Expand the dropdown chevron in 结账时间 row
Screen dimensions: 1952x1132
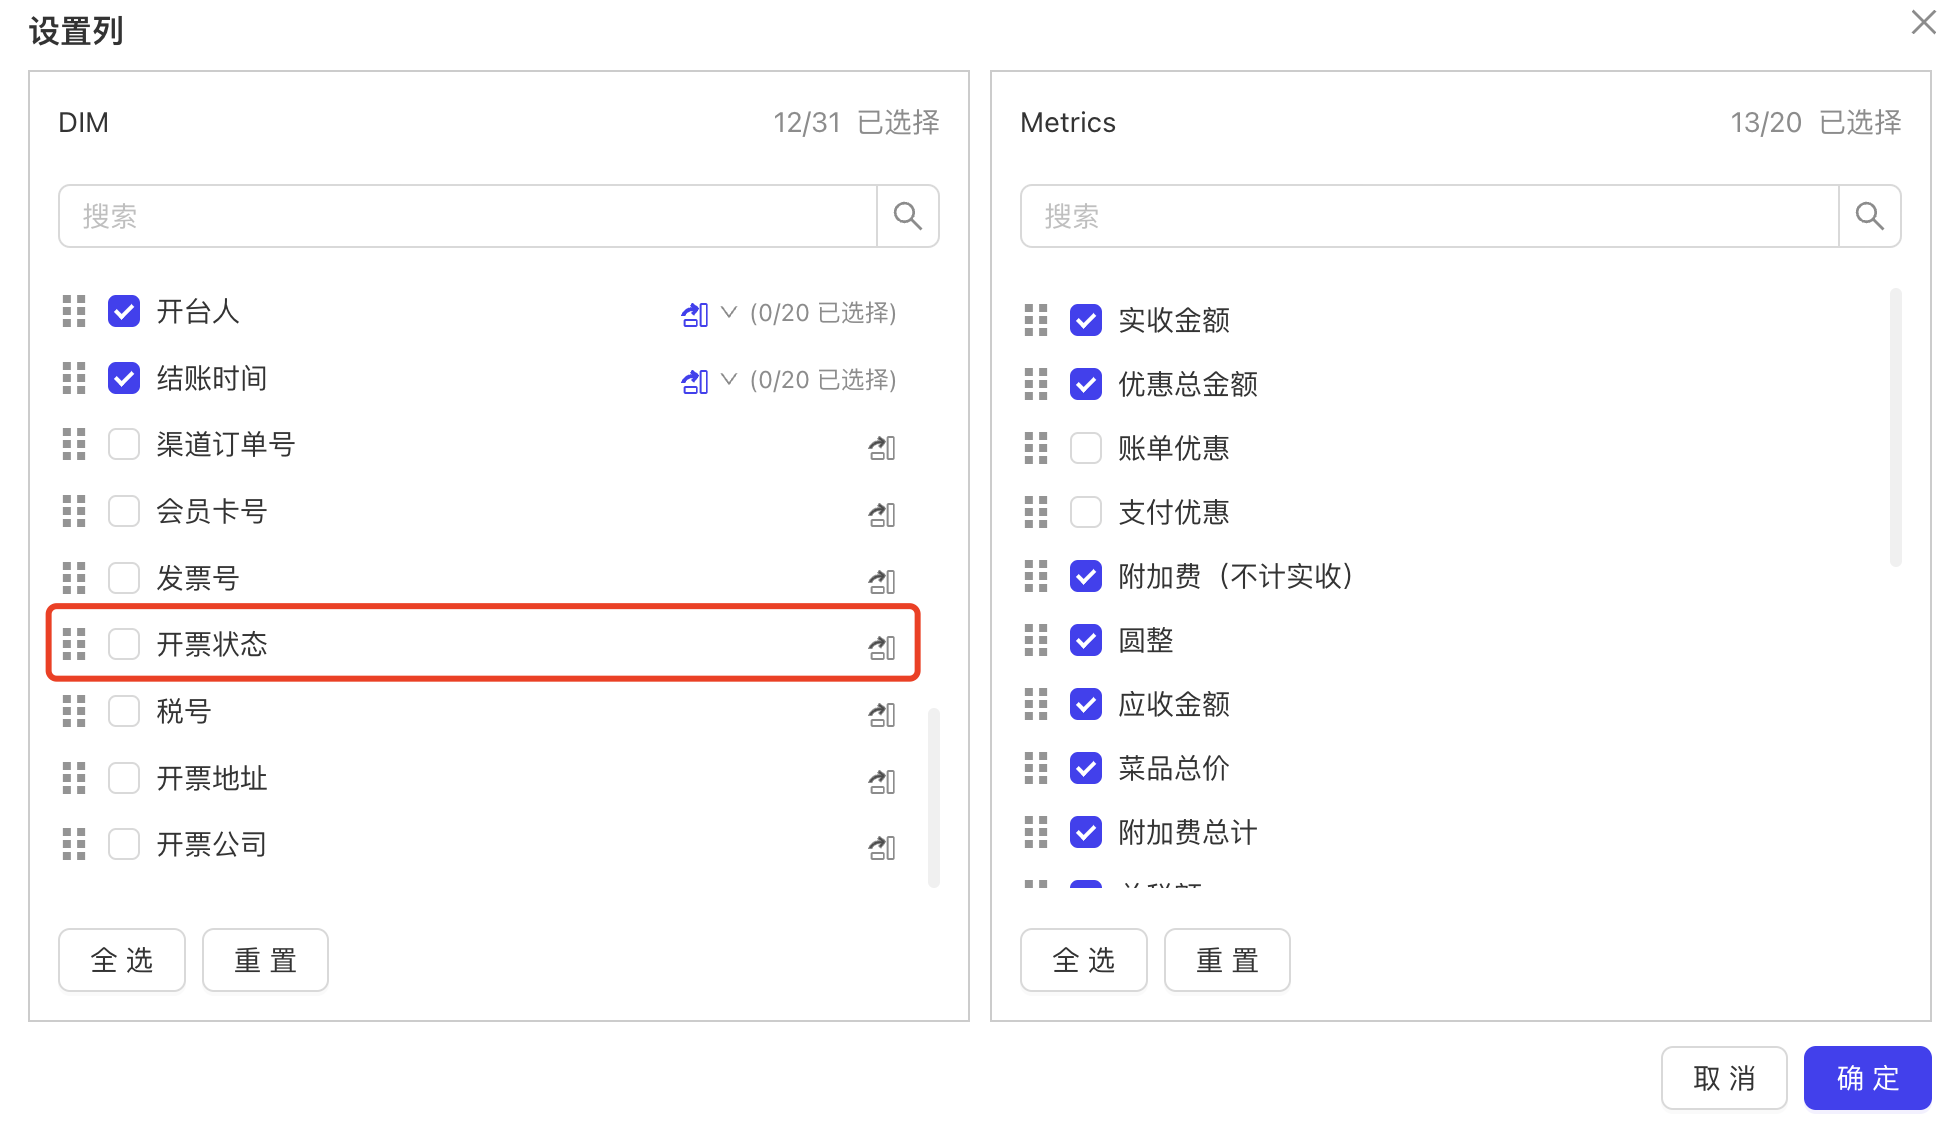729,380
